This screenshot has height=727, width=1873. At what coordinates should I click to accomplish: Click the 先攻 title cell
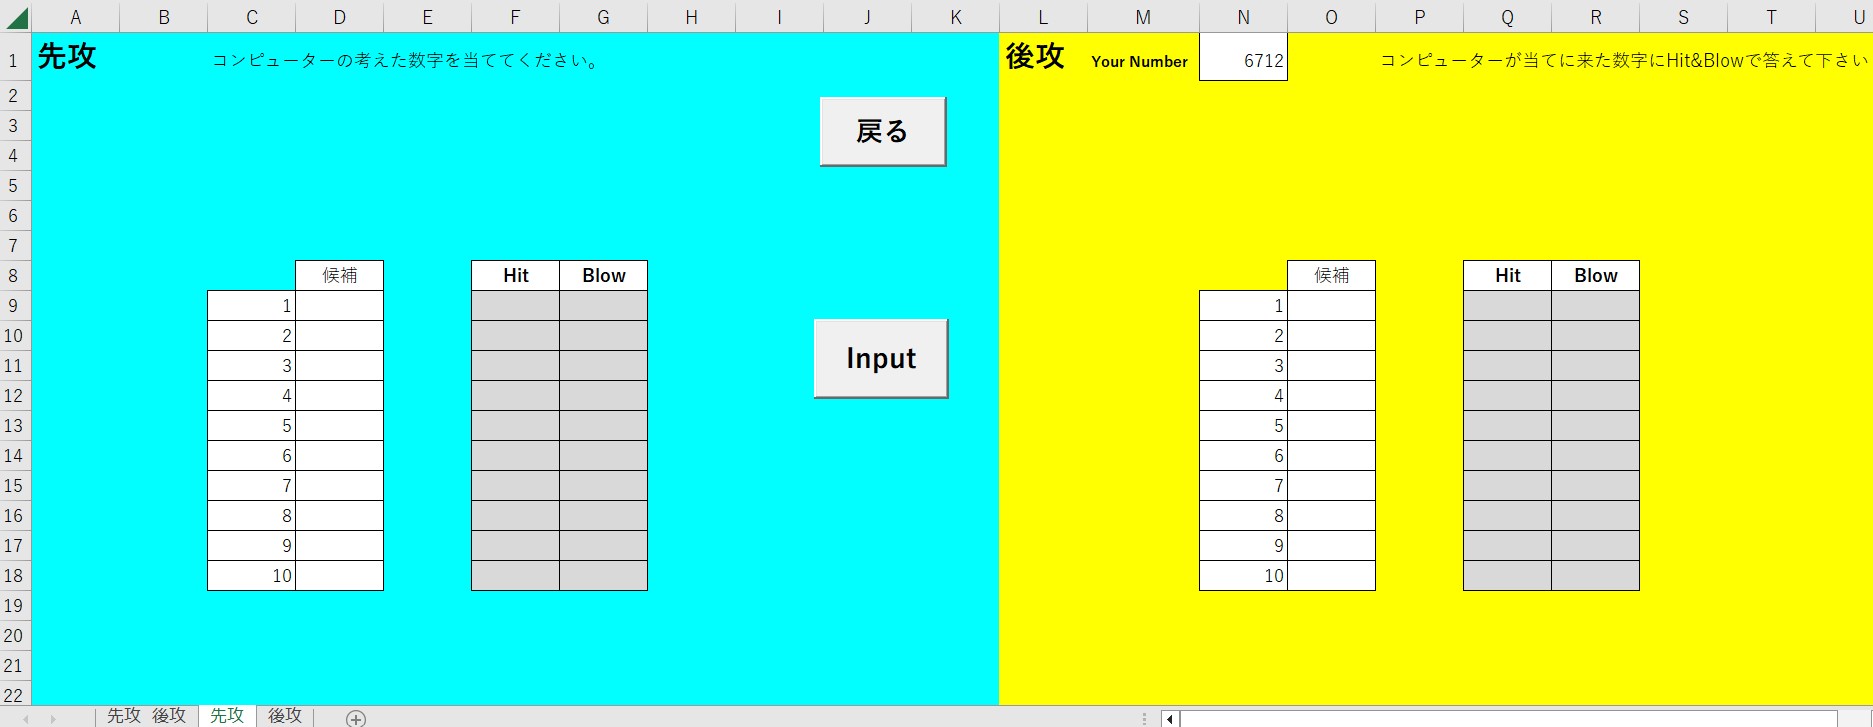pos(67,56)
